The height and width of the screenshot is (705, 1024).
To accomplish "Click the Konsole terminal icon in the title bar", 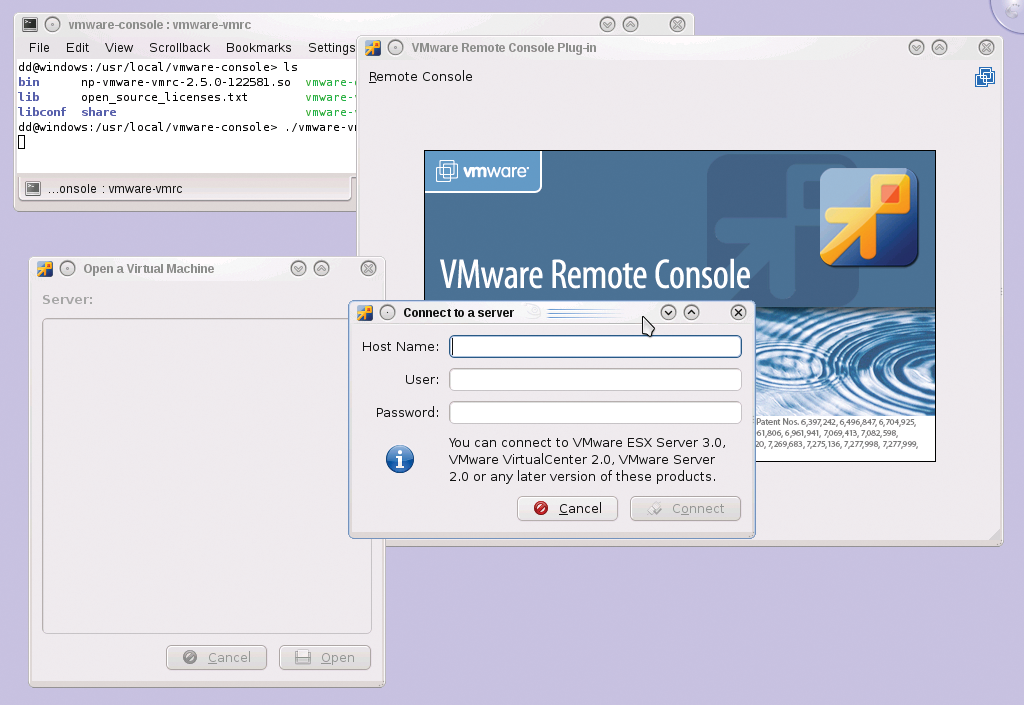I will point(30,25).
